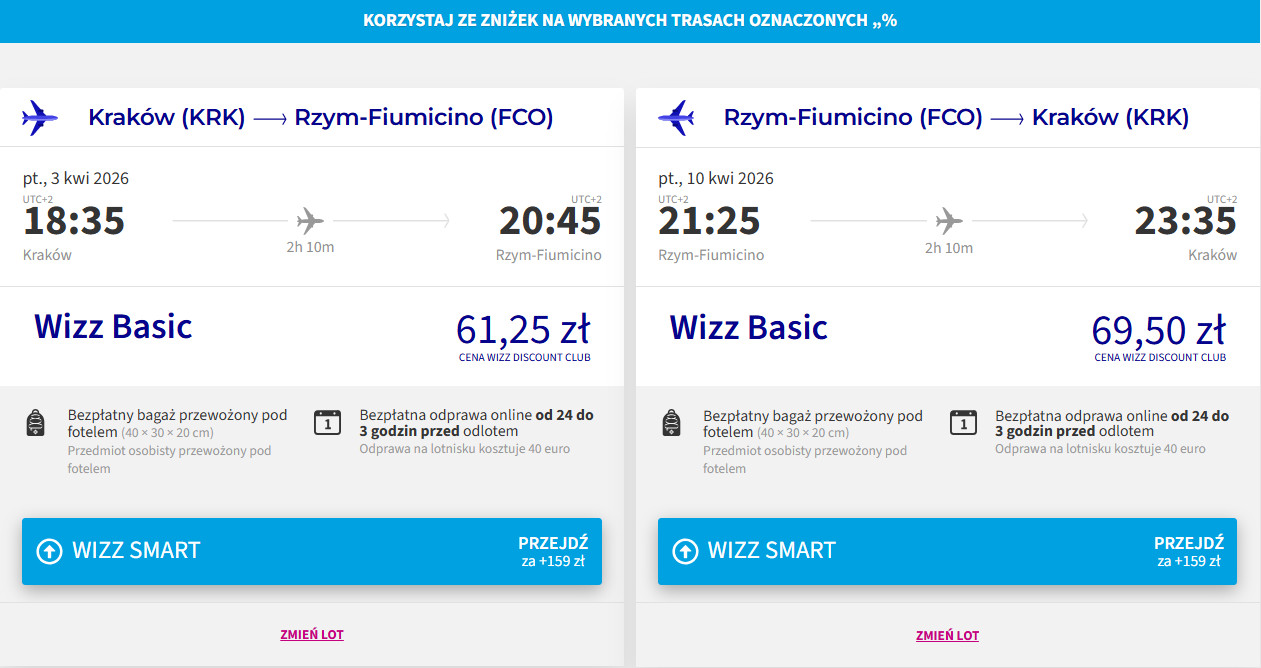This screenshot has width=1261, height=668.
Task: Click ZMIEŃ LOT under the Kraków departure flight
Action: click(x=312, y=635)
